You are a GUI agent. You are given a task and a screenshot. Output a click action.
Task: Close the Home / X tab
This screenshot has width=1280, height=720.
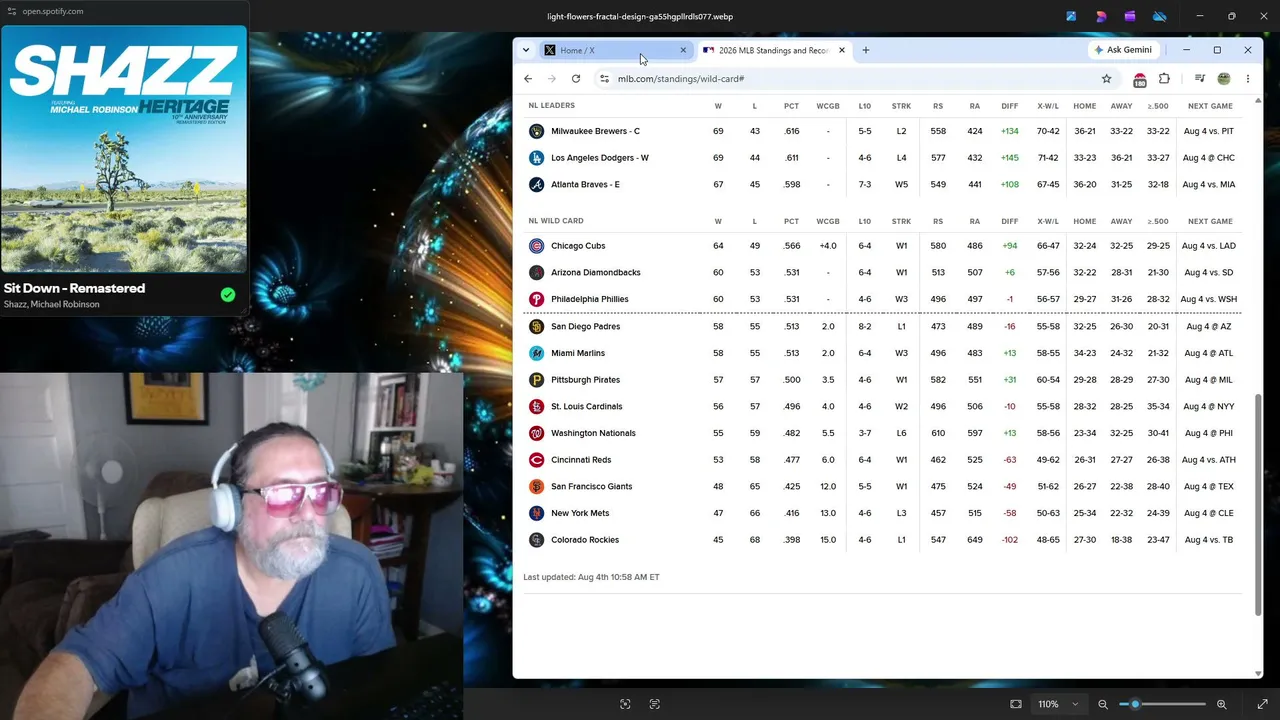(683, 50)
